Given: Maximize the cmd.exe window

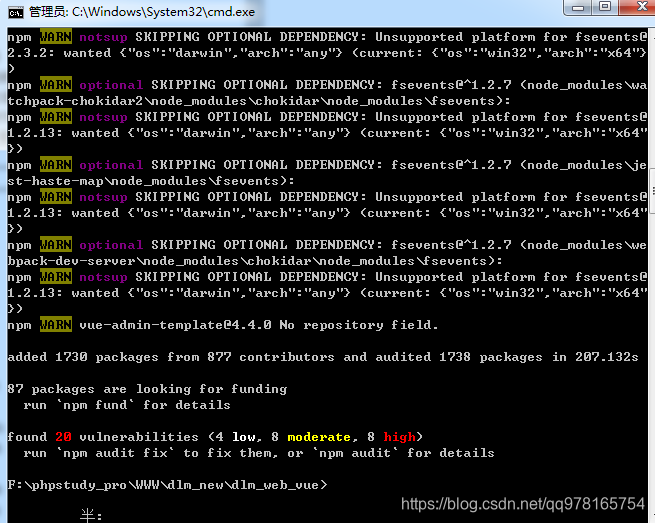Looking at the screenshot, I should click(605, 8).
